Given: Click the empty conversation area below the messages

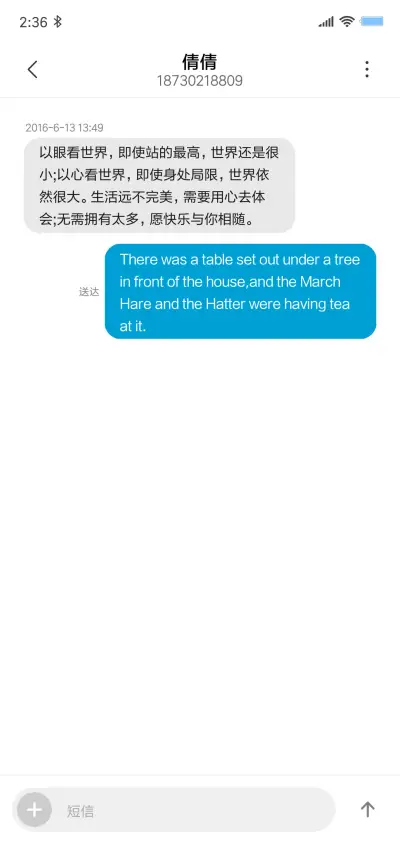Looking at the screenshot, I should coord(200,554).
